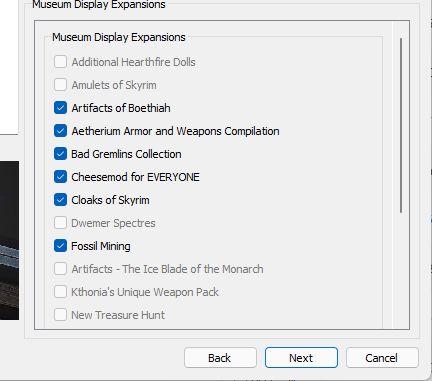Cancel the installer dialog
The height and width of the screenshot is (381, 432).
pos(382,358)
